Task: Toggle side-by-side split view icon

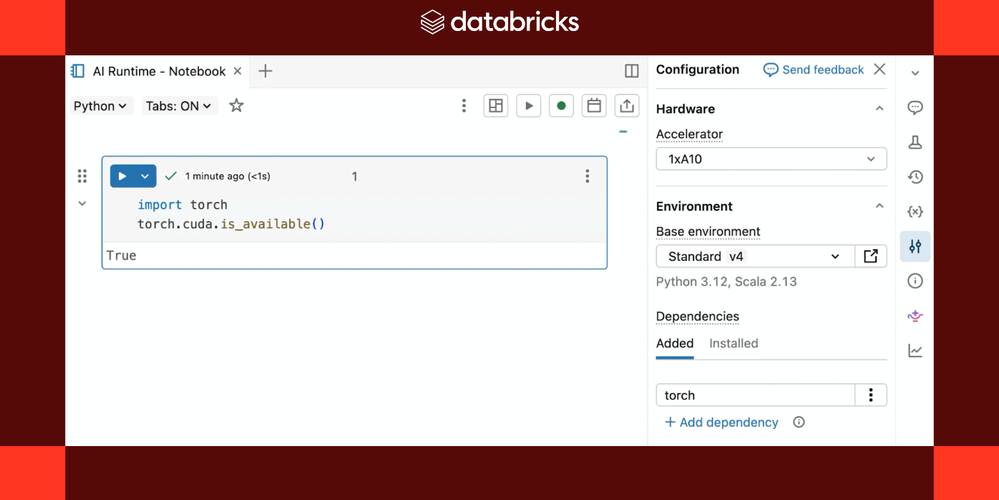Action: click(631, 71)
